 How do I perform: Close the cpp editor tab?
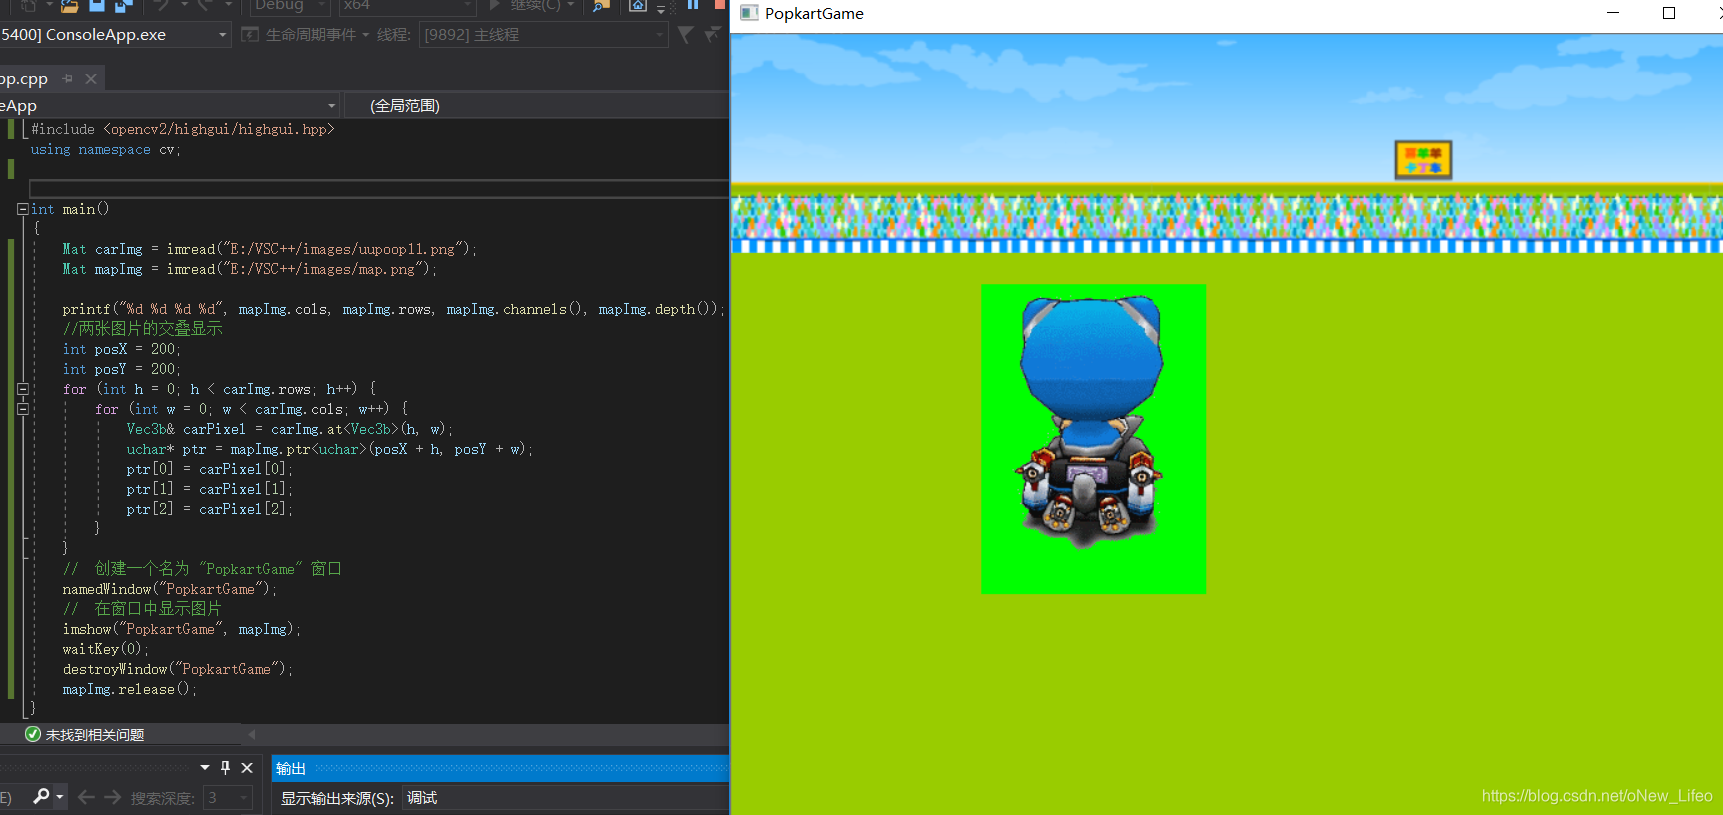[x=91, y=79]
